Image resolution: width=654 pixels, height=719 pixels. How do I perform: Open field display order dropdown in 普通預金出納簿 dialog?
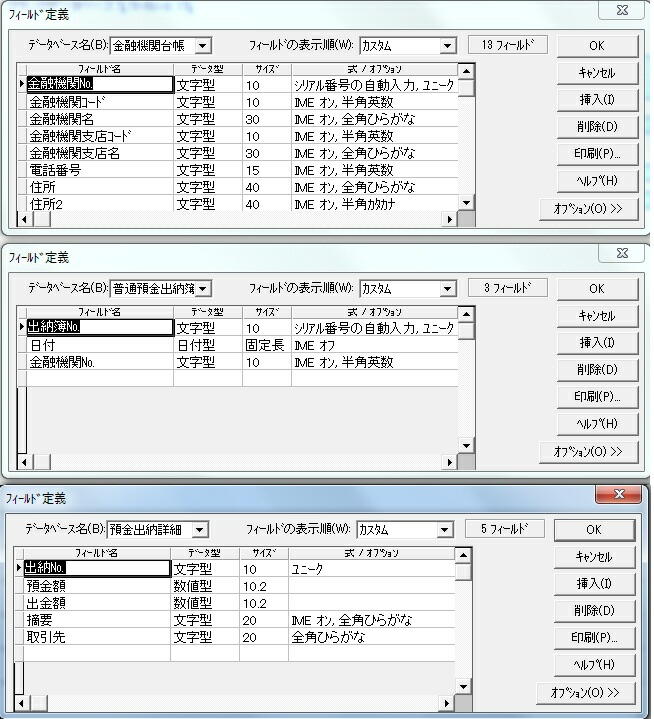pos(447,289)
